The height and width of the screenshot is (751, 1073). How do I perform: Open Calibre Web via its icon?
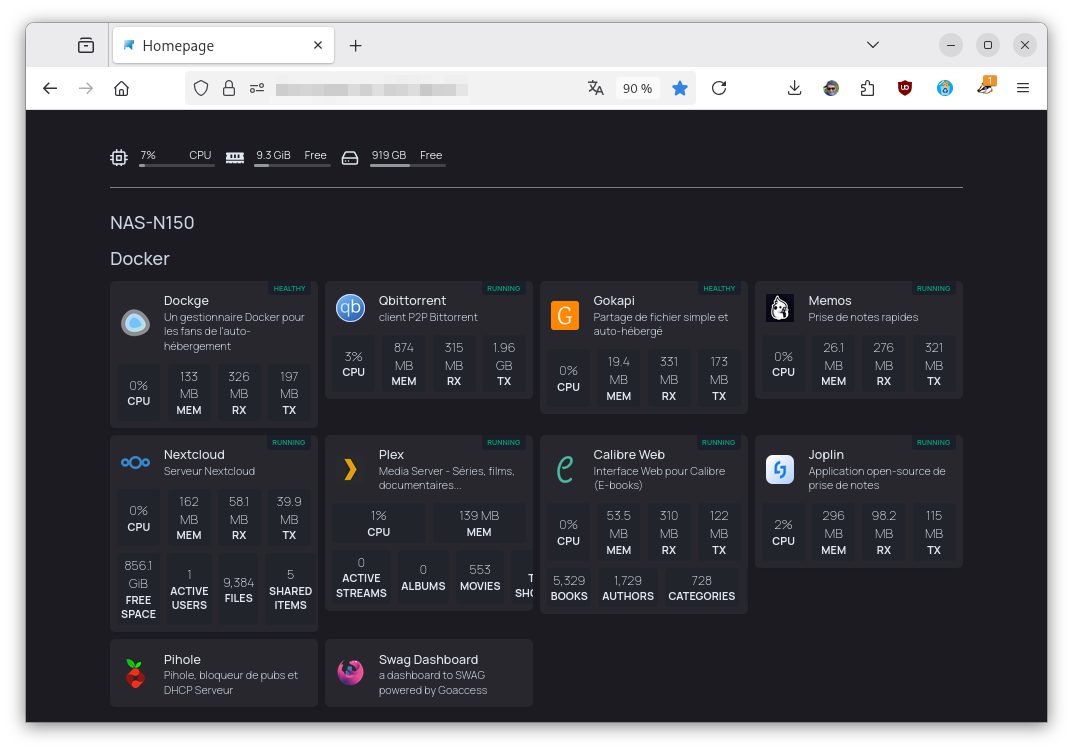[565, 469]
